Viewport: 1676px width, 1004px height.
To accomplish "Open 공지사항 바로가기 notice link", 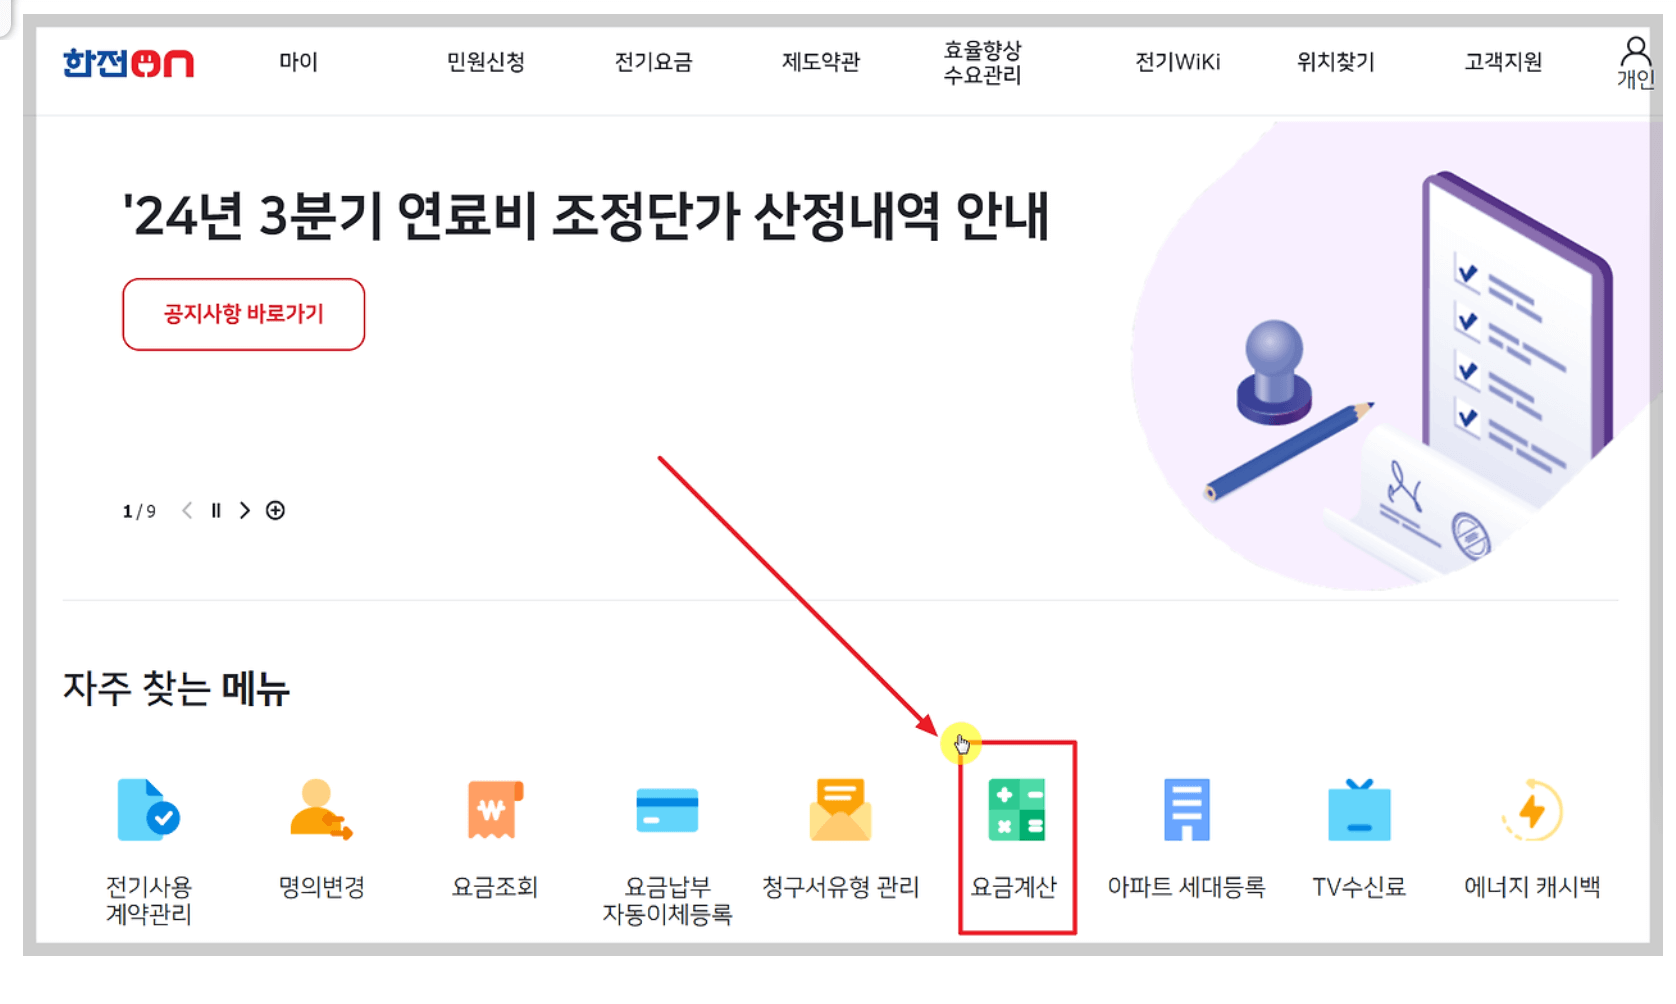I will click(243, 314).
